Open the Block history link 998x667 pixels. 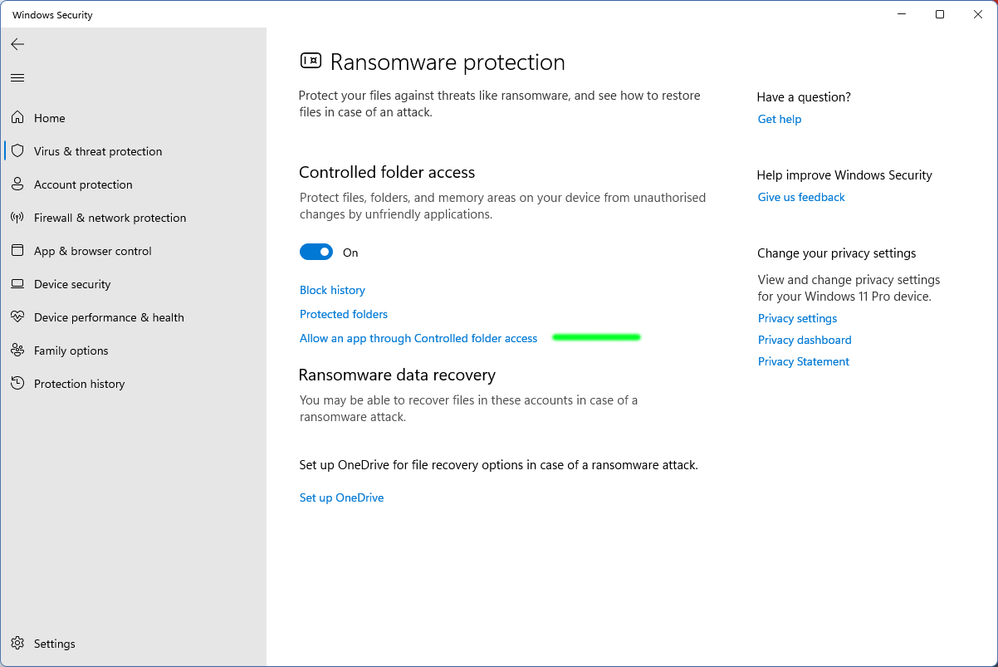[x=332, y=290]
